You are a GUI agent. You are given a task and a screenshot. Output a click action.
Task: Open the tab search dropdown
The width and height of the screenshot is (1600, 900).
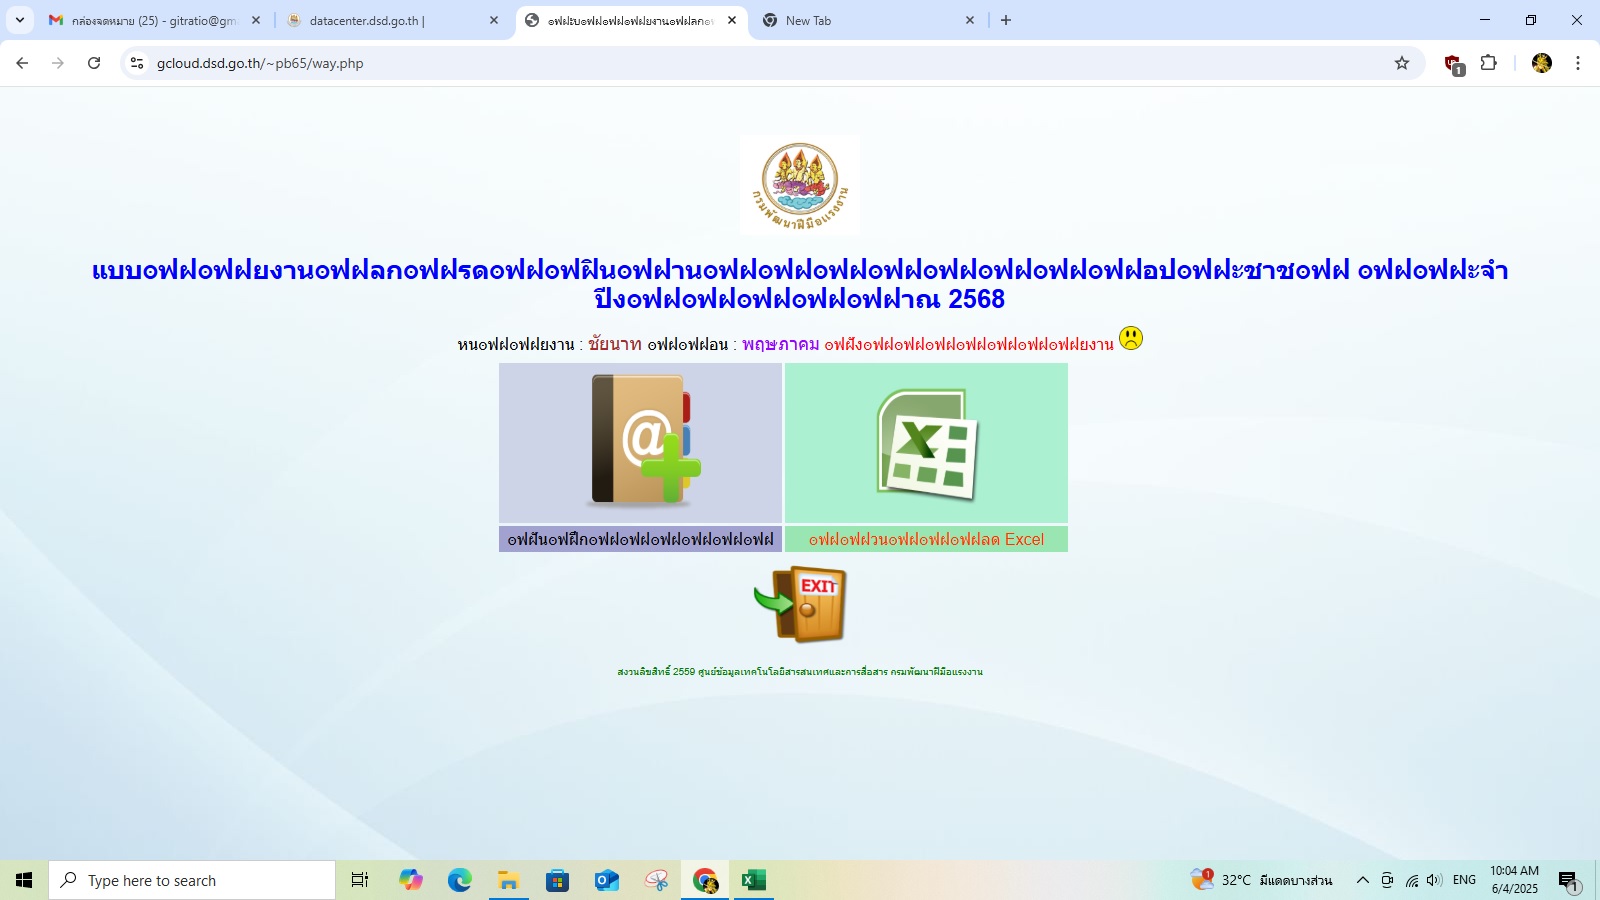(20, 20)
